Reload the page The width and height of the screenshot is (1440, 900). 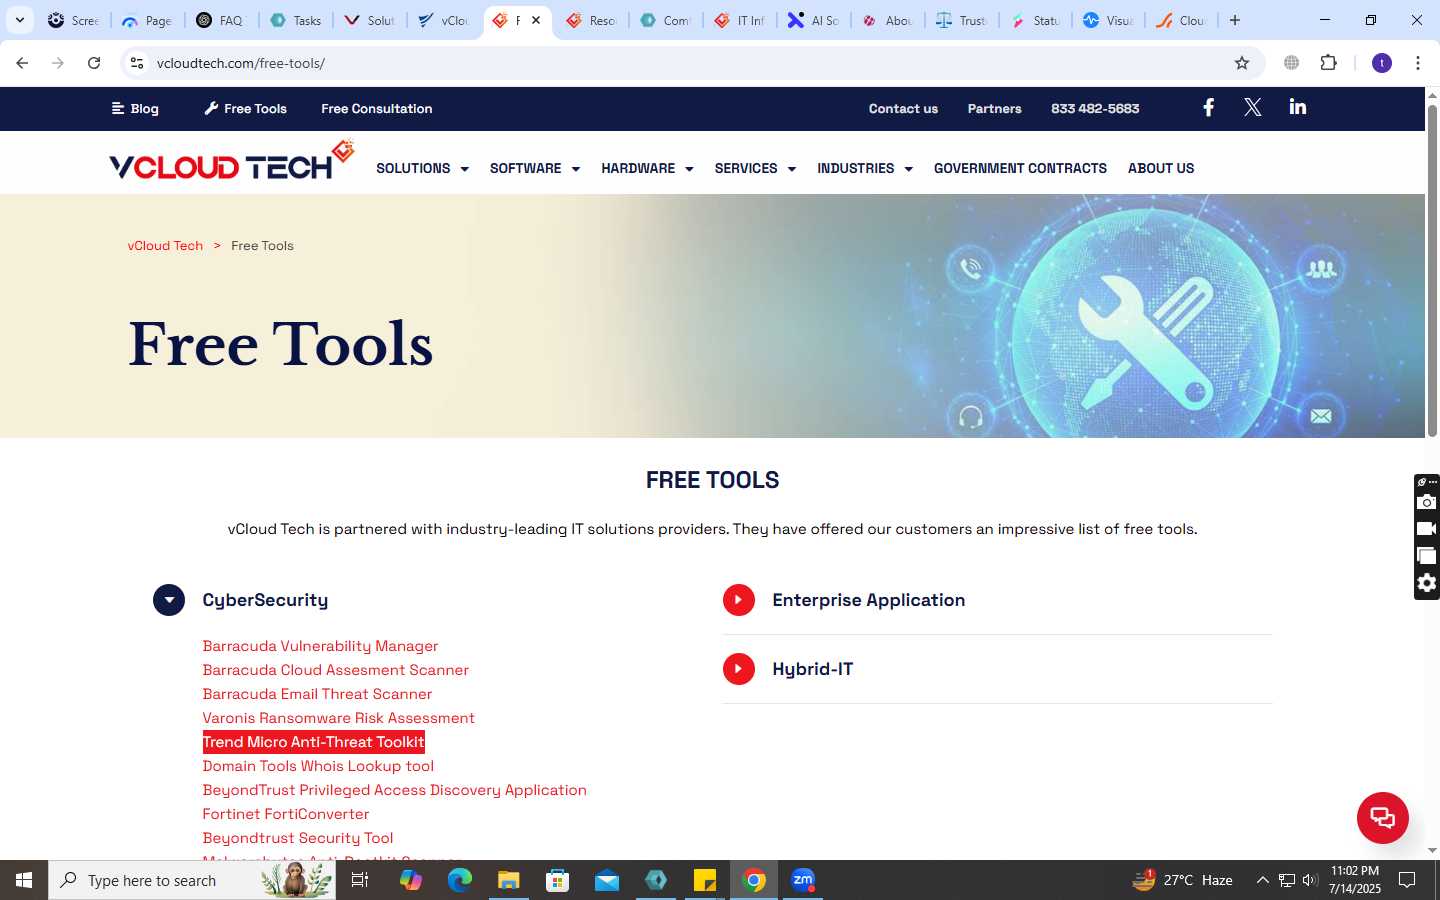(94, 63)
